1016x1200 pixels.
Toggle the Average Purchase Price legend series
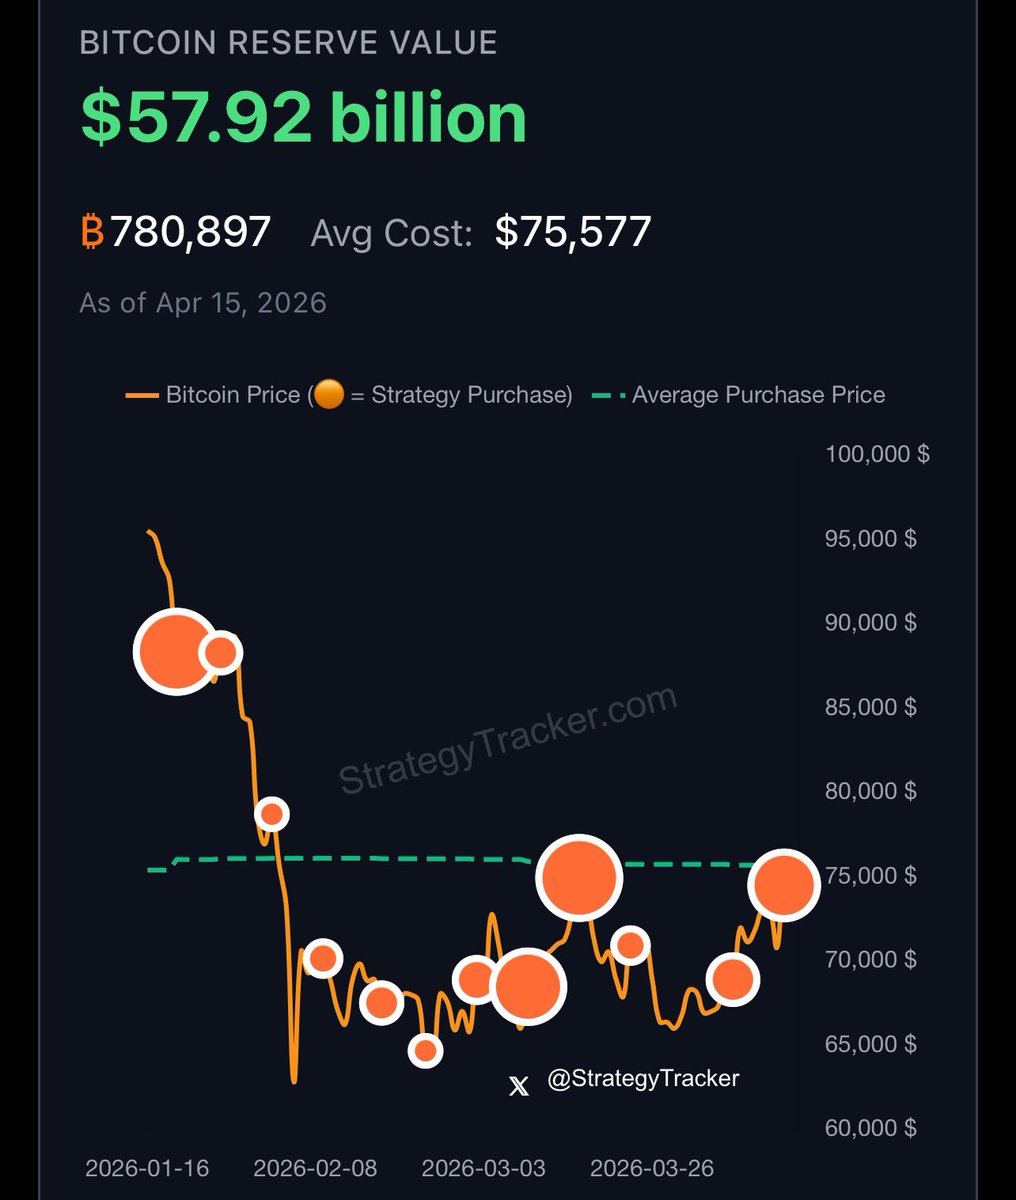757,395
